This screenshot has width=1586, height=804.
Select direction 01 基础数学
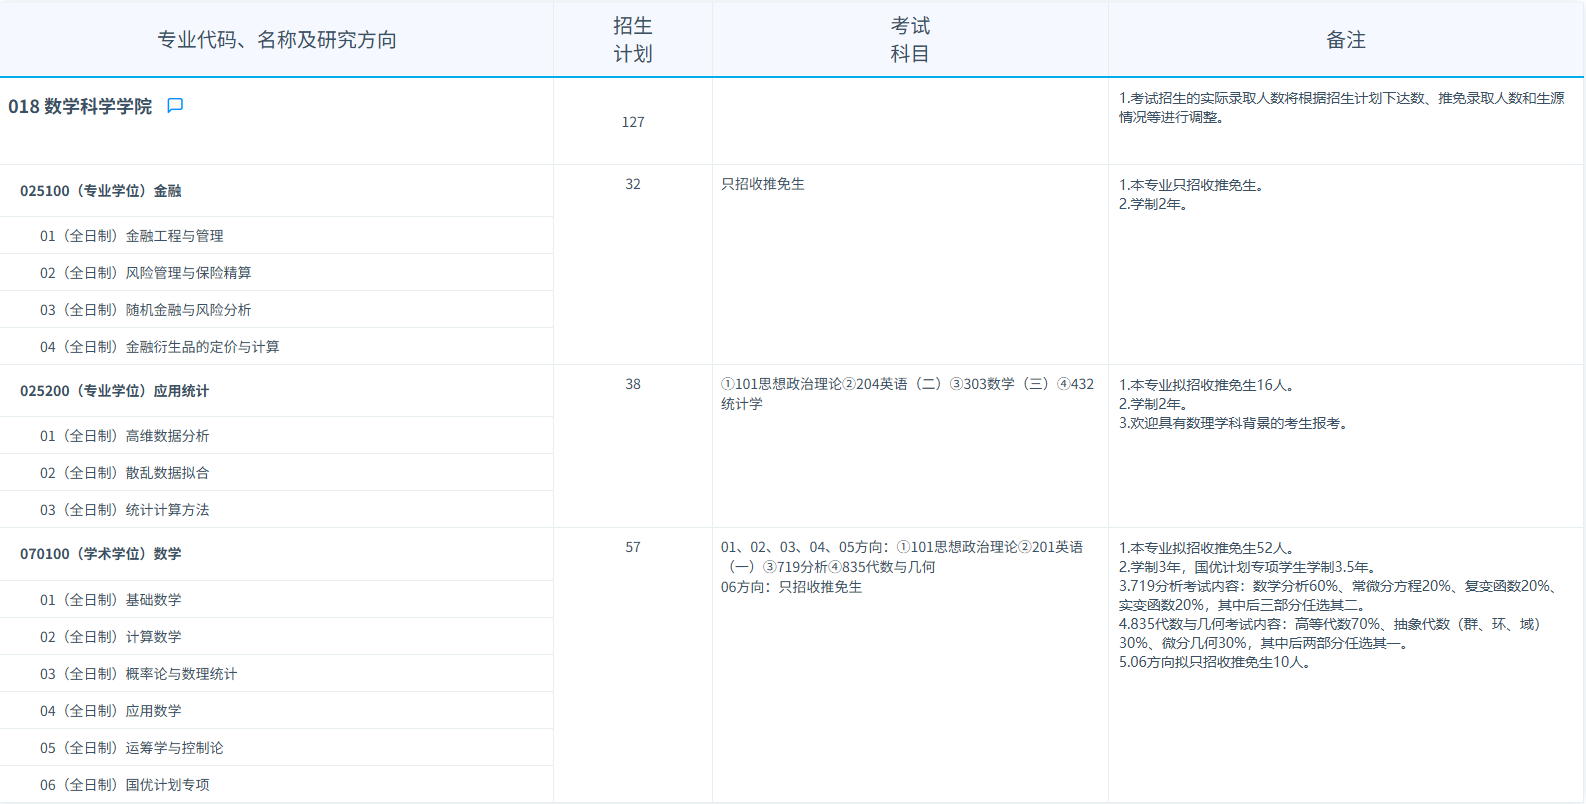[111, 600]
